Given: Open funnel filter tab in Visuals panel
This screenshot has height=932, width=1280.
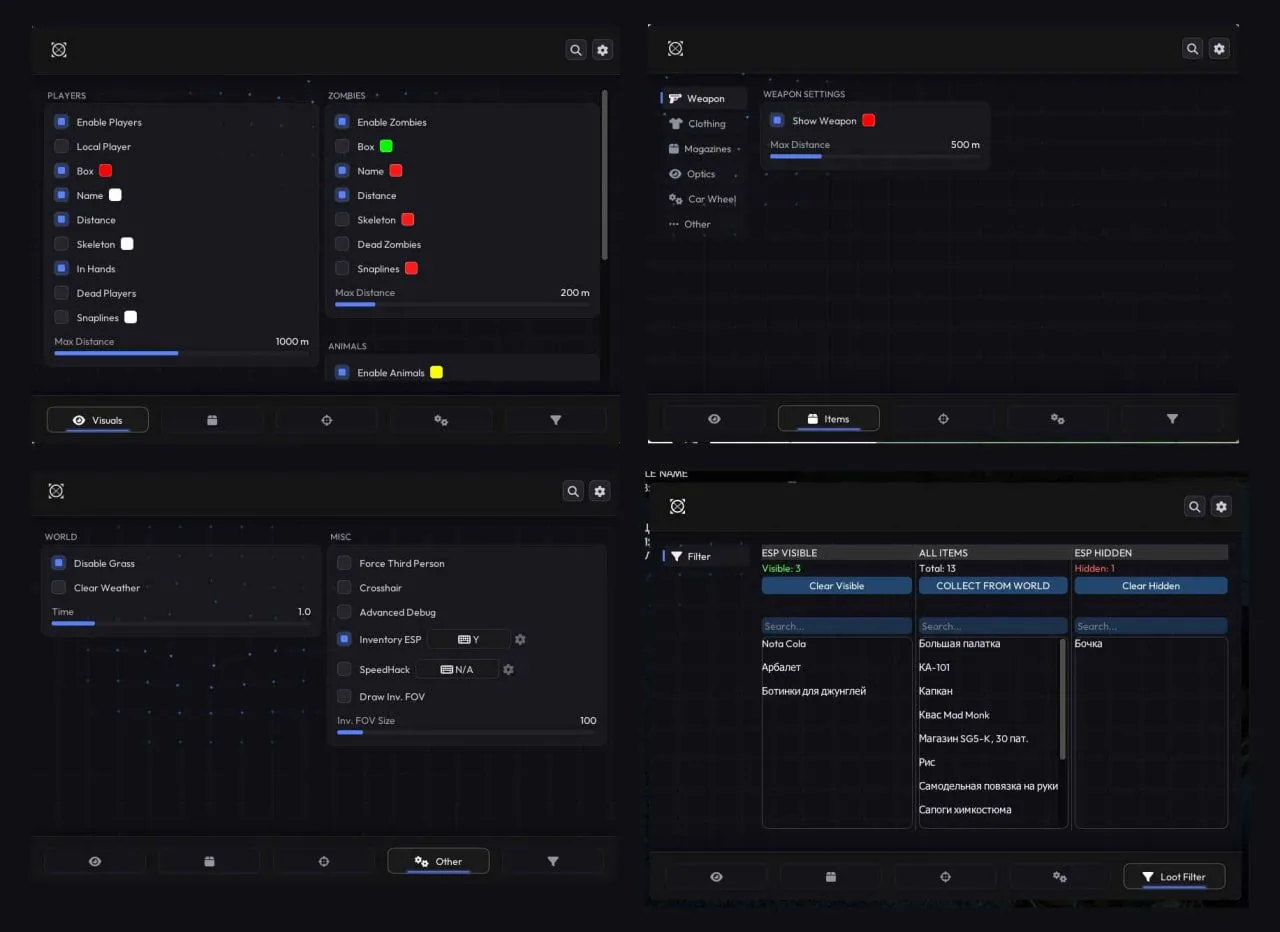Looking at the screenshot, I should [x=555, y=420].
